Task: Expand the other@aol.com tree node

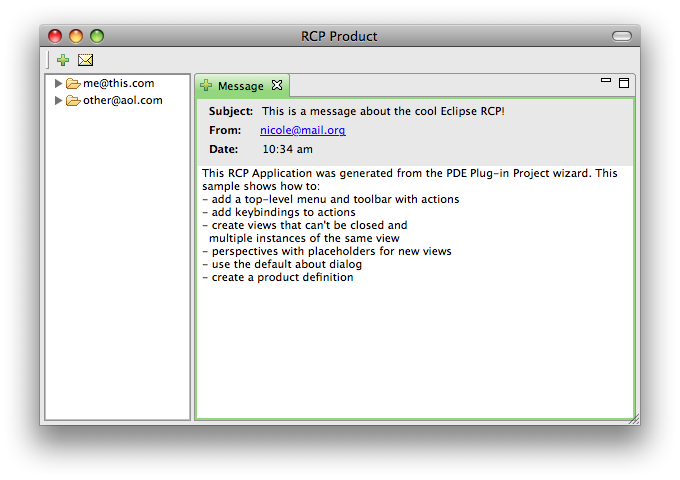Action: (x=58, y=101)
